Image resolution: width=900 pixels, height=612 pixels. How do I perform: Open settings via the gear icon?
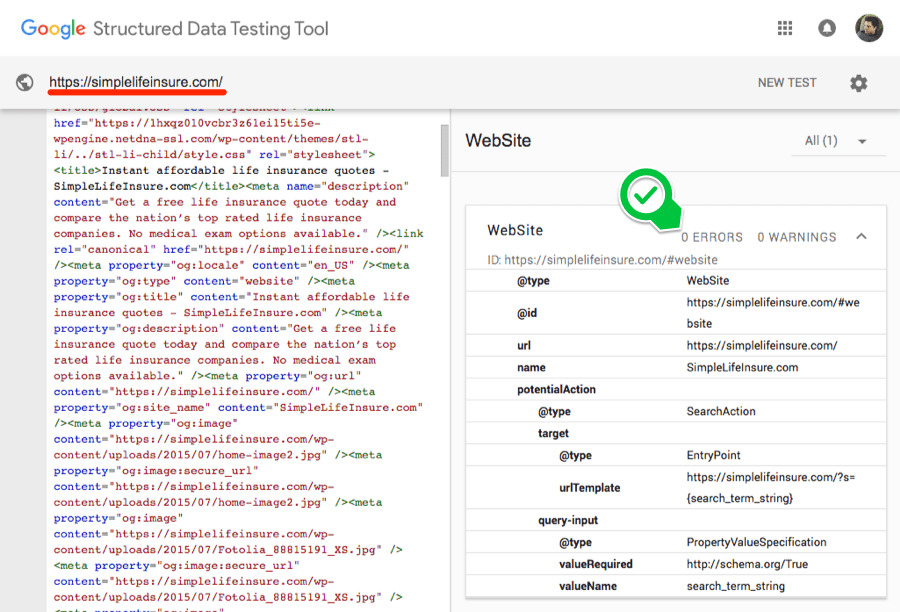858,83
